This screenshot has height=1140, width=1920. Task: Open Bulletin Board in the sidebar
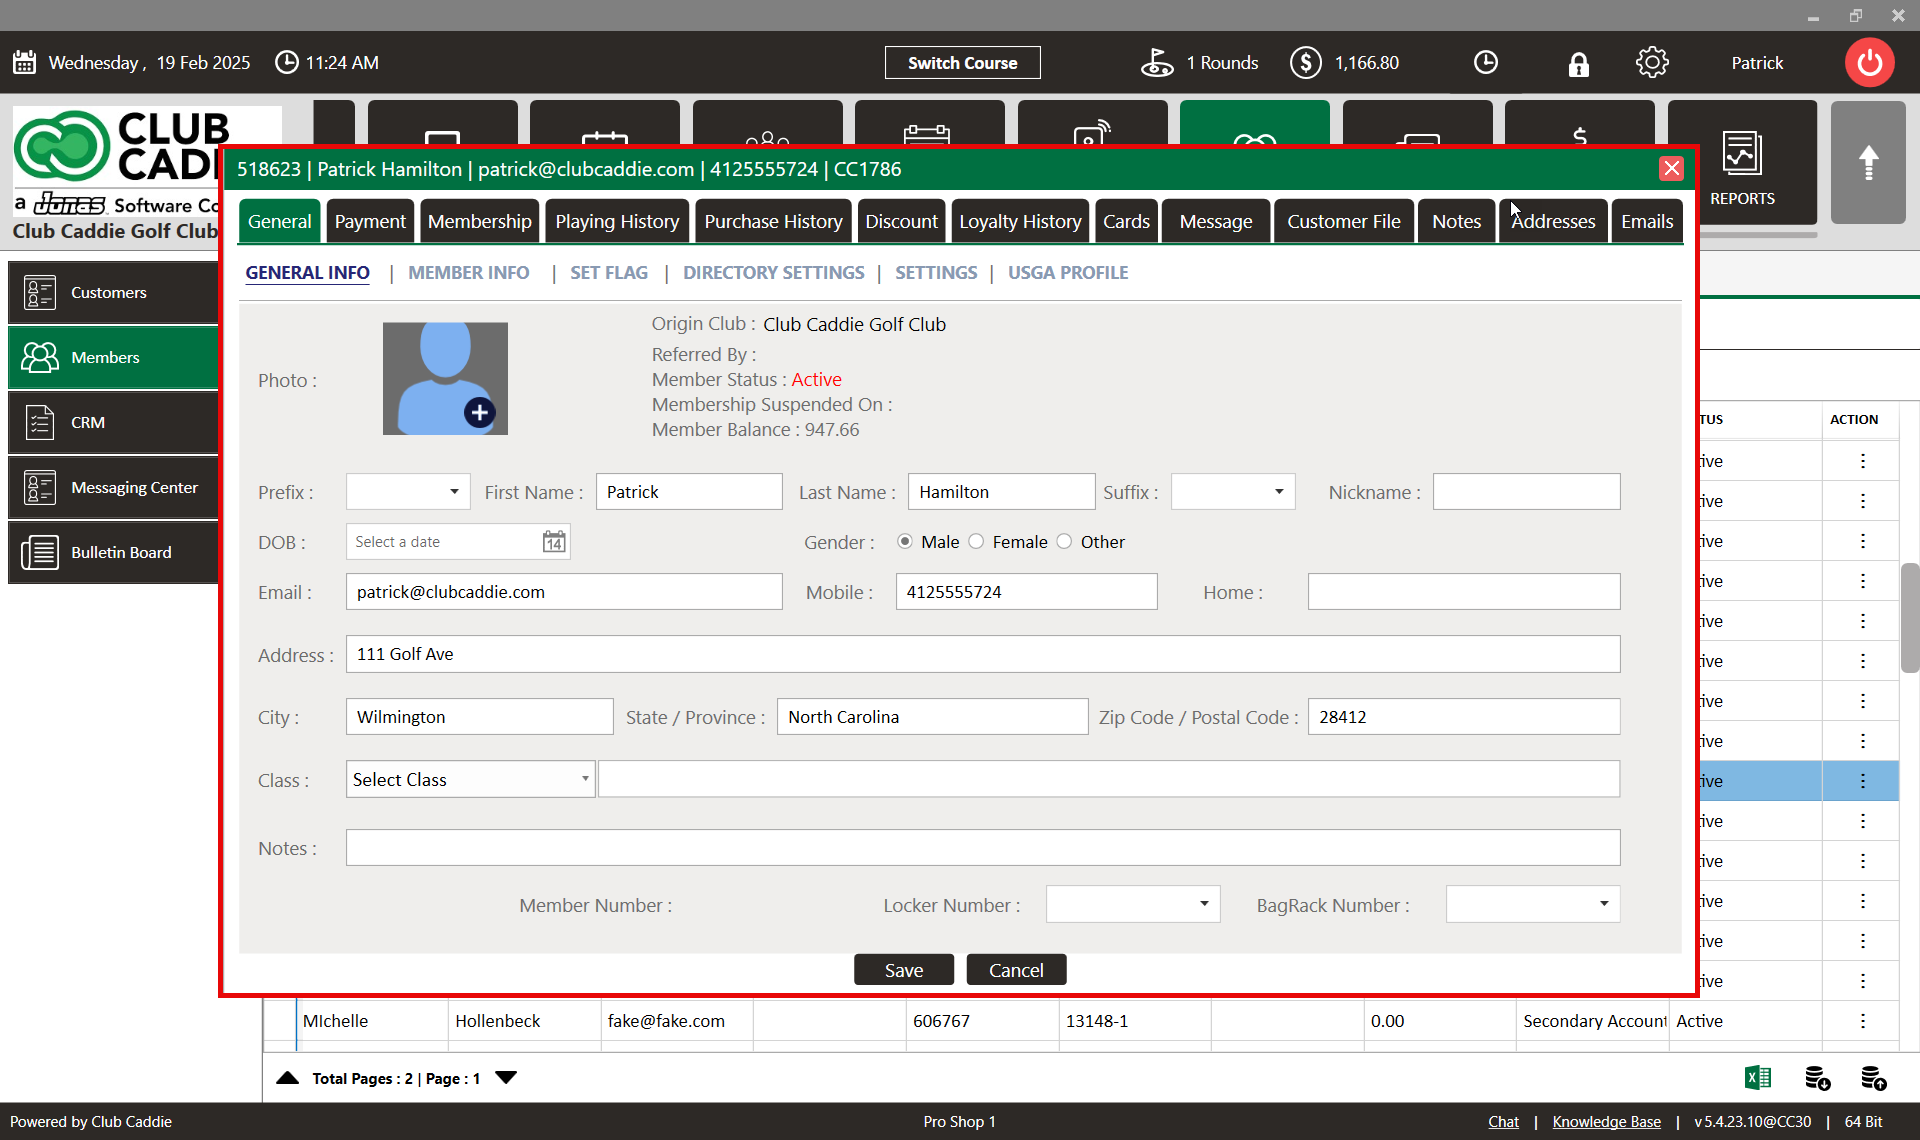coord(113,552)
